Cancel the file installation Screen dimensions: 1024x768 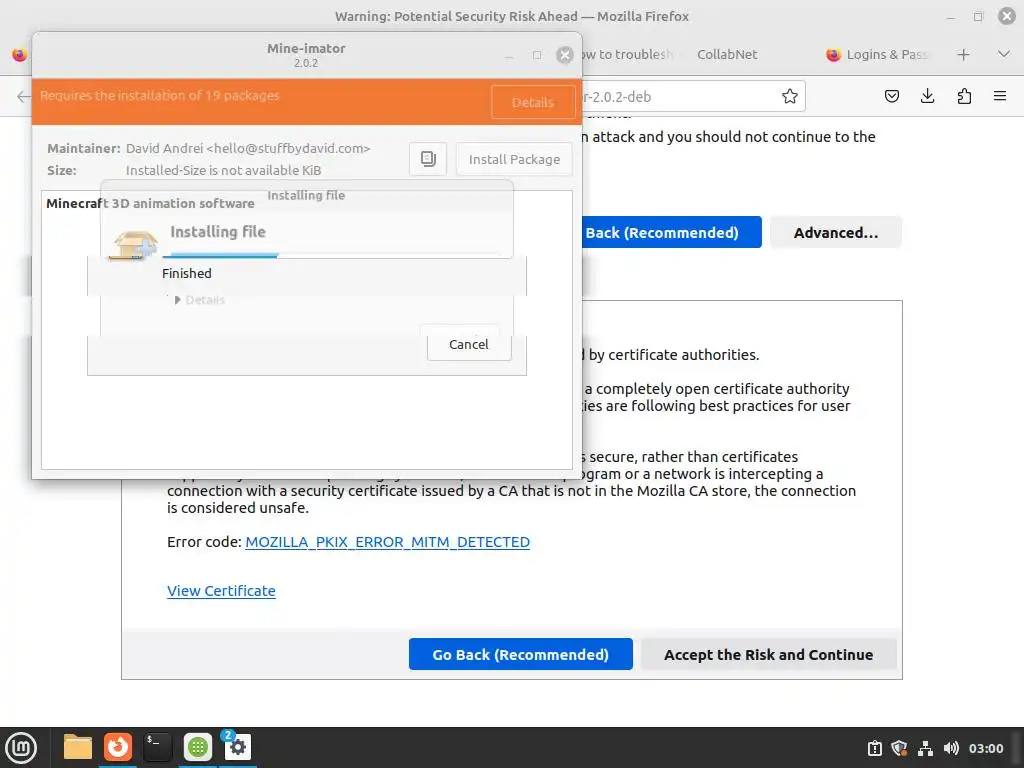469,344
